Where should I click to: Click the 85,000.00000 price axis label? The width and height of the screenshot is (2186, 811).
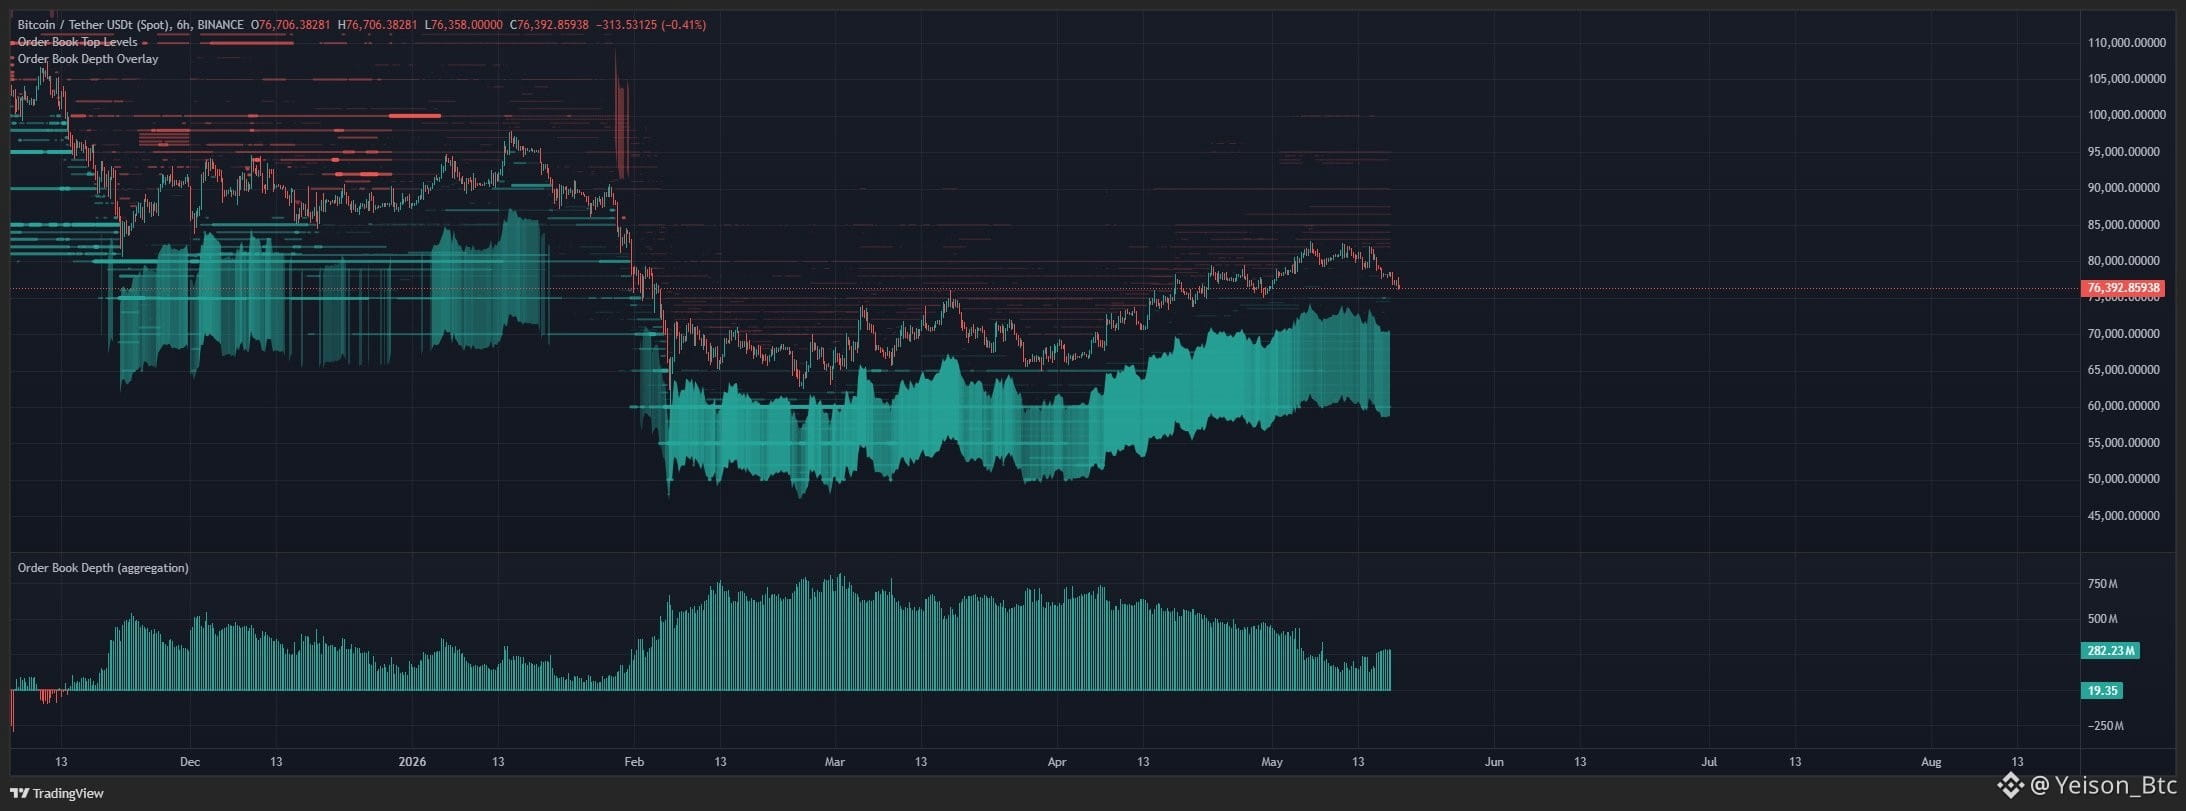click(x=2124, y=225)
